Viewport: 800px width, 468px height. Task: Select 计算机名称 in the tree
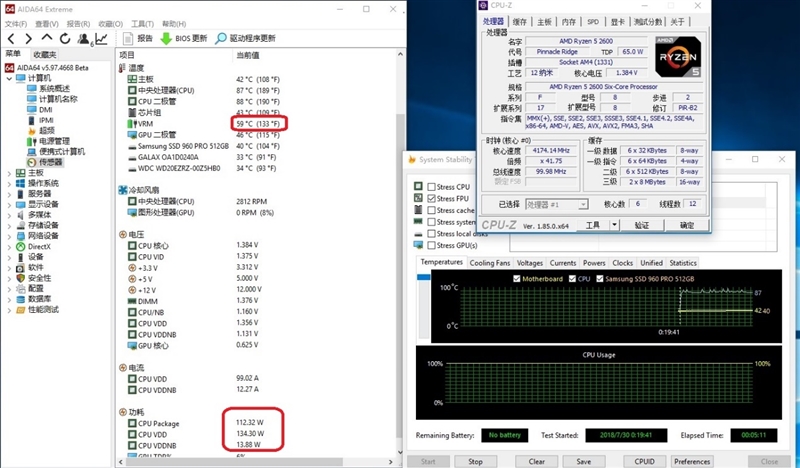pos(52,99)
